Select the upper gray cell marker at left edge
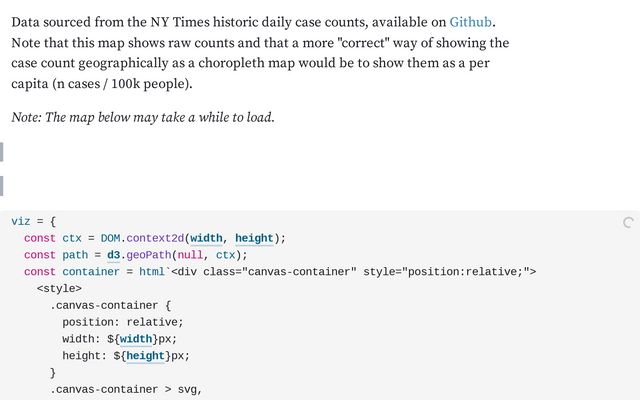 2,152
